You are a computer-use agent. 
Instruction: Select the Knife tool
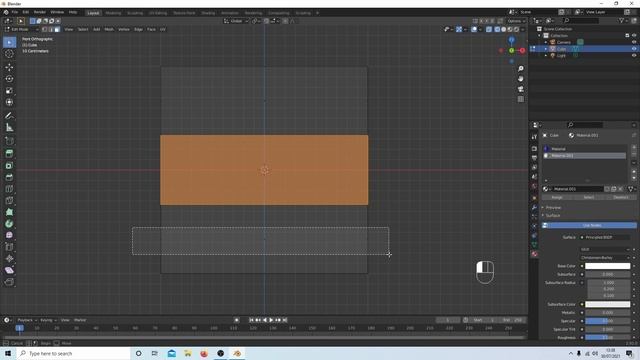point(9,200)
